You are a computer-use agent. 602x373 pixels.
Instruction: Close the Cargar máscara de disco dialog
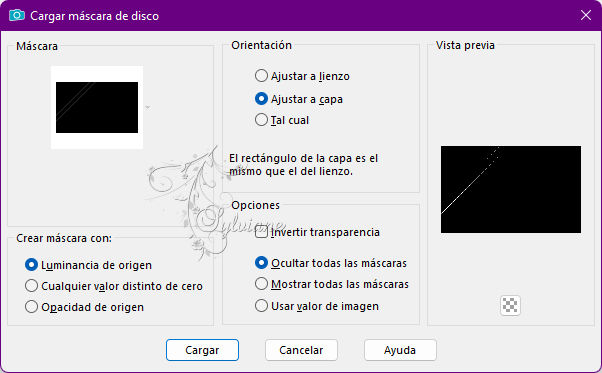coord(586,15)
